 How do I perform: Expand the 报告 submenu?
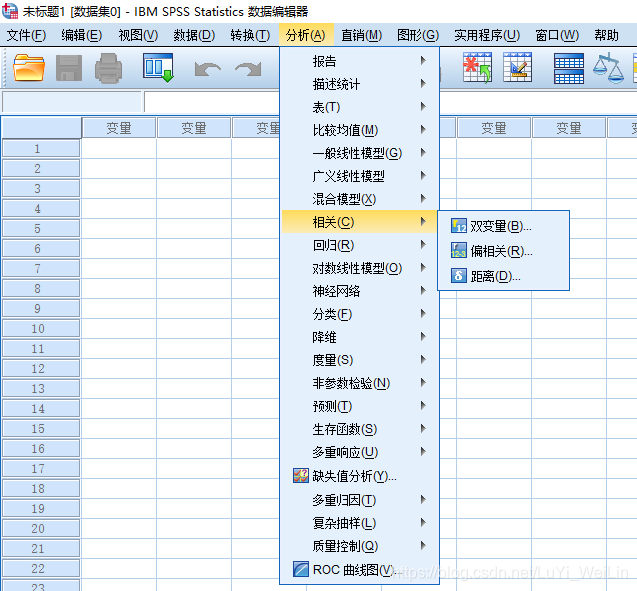coord(360,61)
